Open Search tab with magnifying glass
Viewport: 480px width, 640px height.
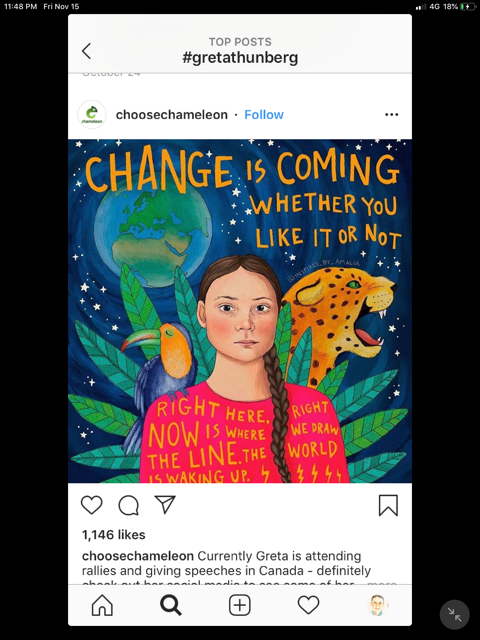[171, 605]
